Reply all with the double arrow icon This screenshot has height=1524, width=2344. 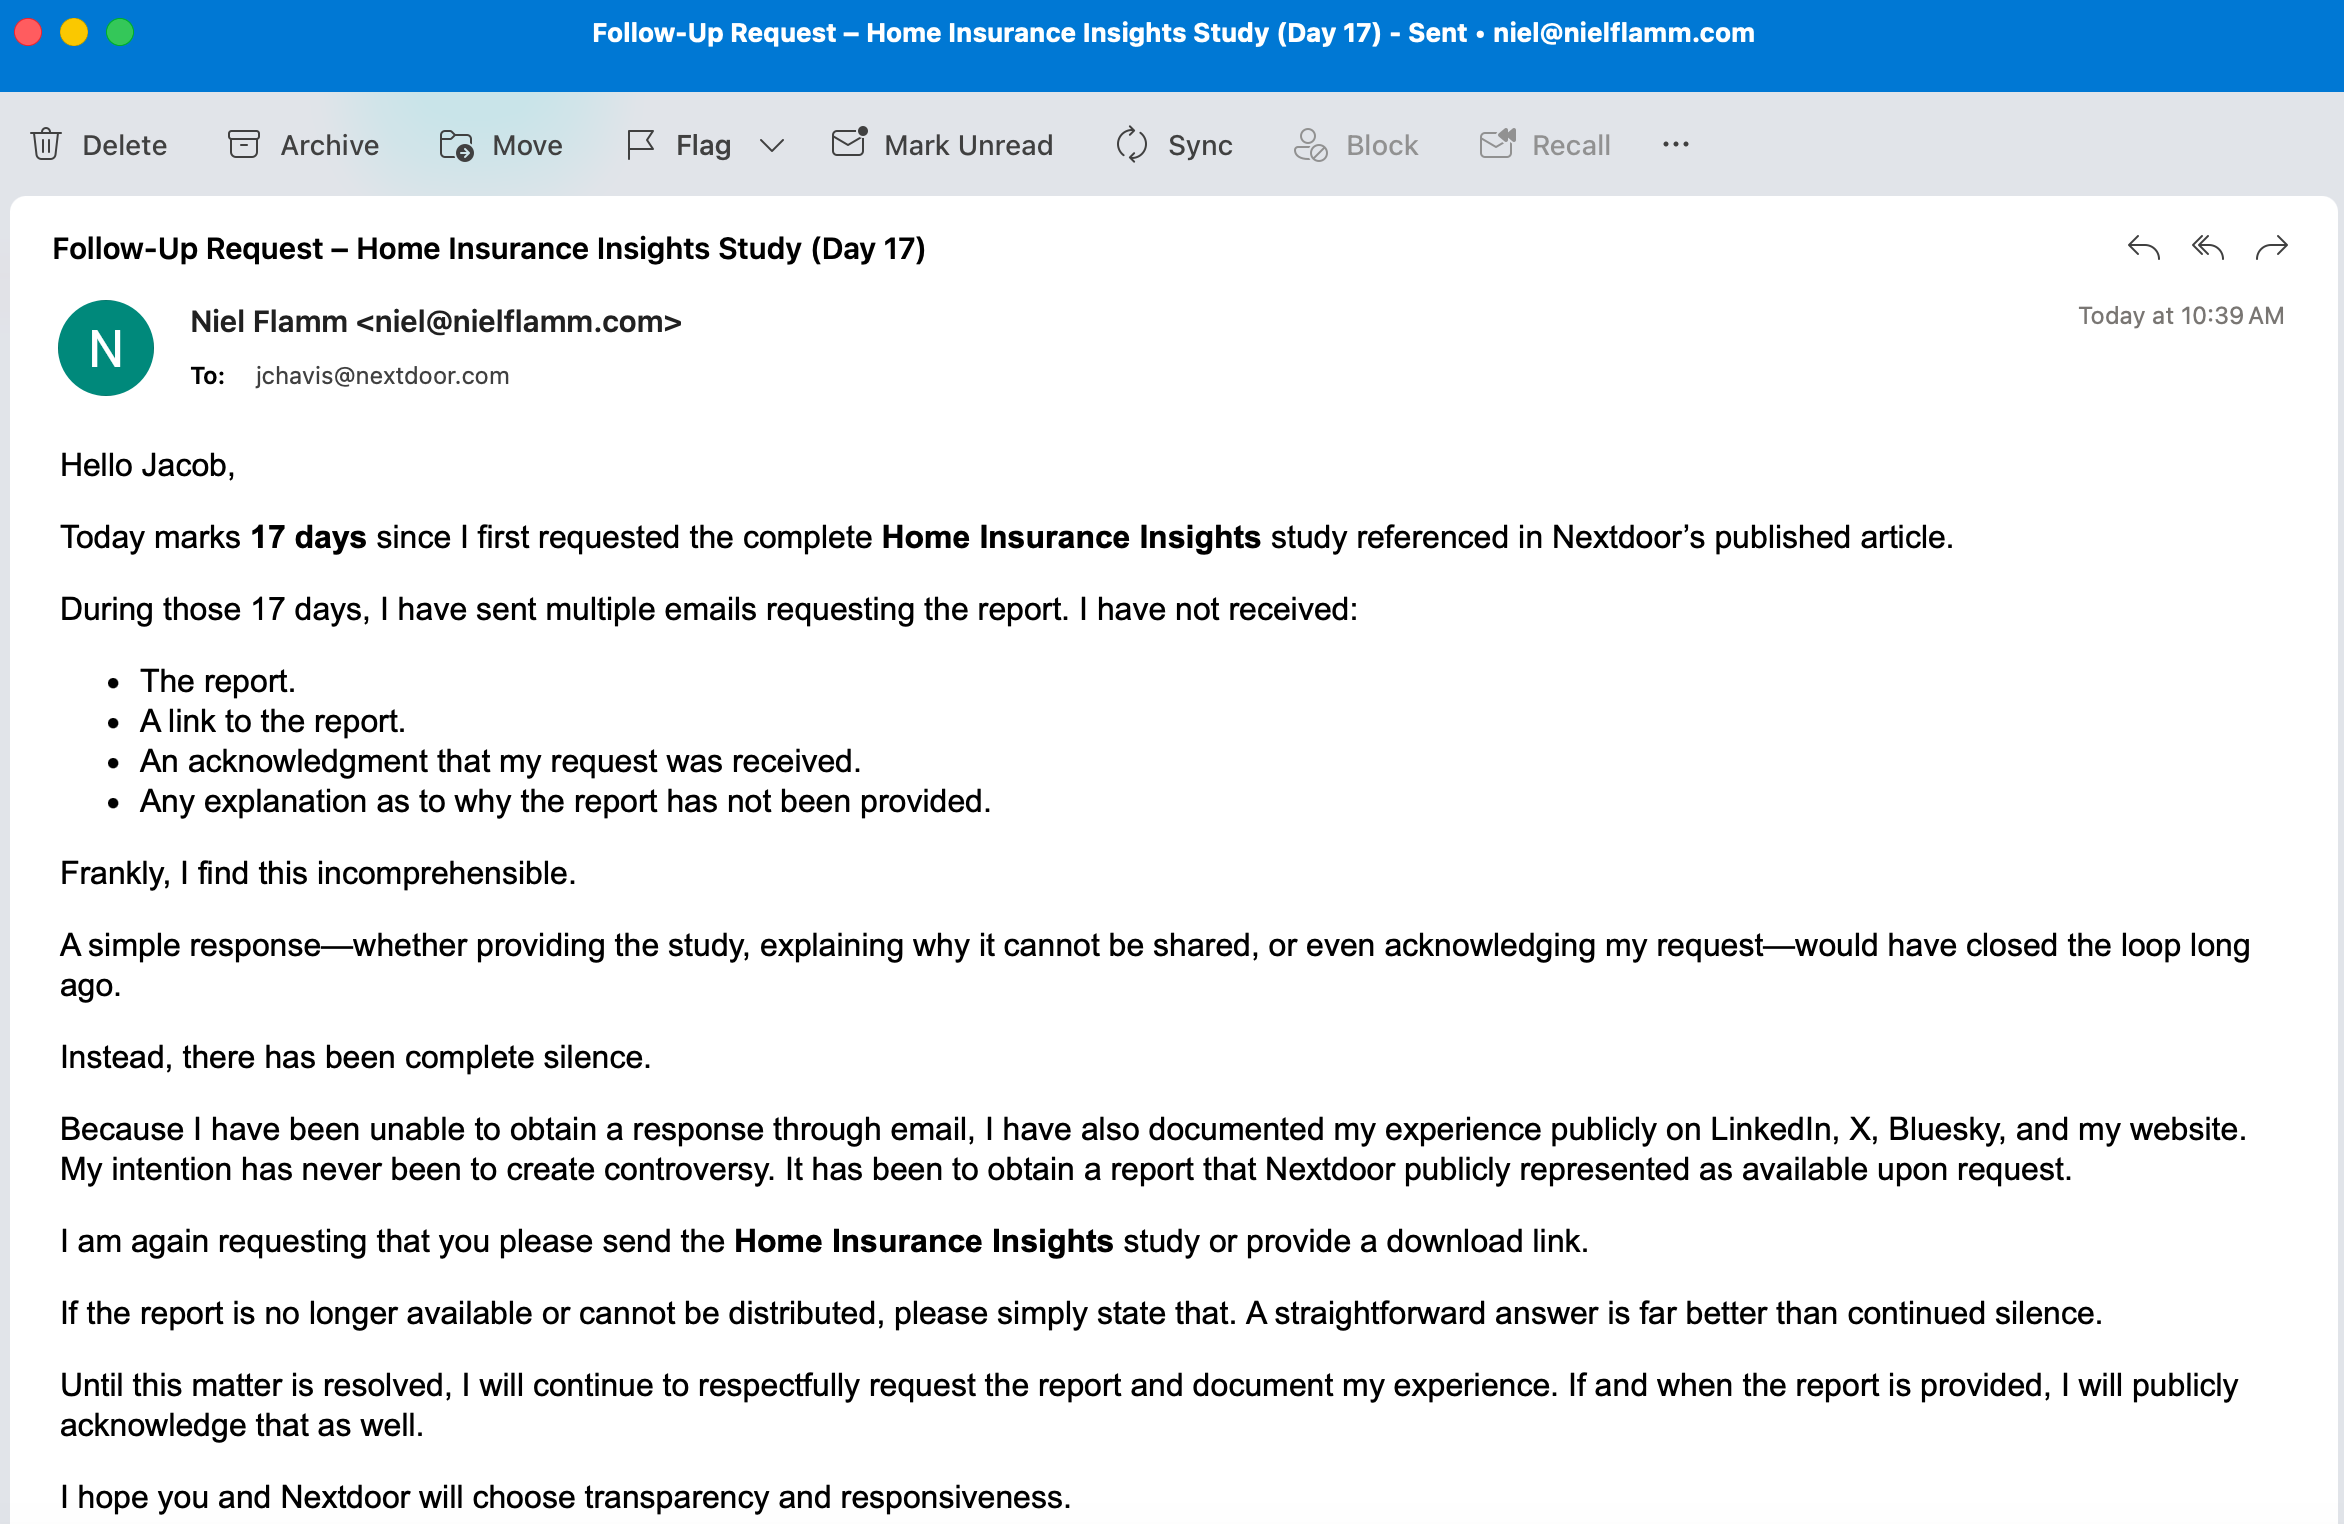coord(2208,247)
